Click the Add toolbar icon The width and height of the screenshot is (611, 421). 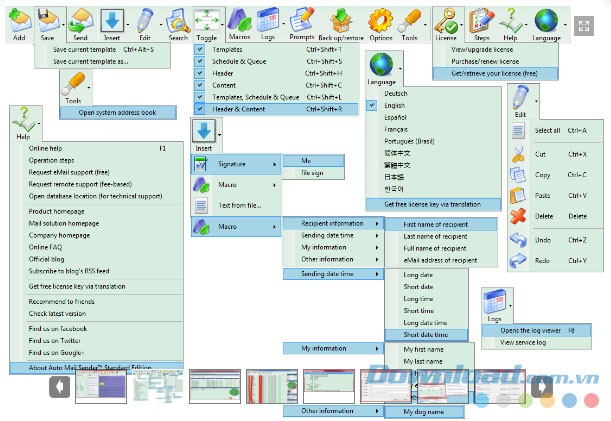[x=18, y=20]
